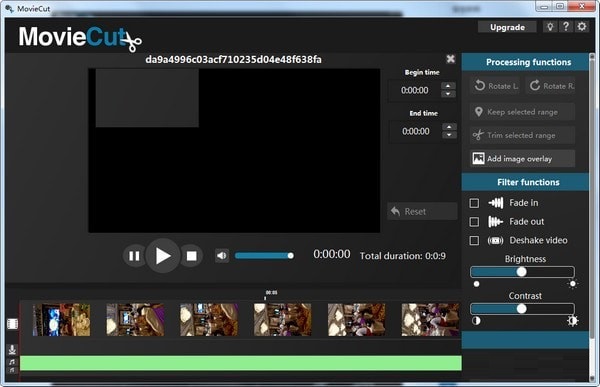Screen dimensions: 600x387
Task: Close the video preview with the X
Action: [x=450, y=59]
